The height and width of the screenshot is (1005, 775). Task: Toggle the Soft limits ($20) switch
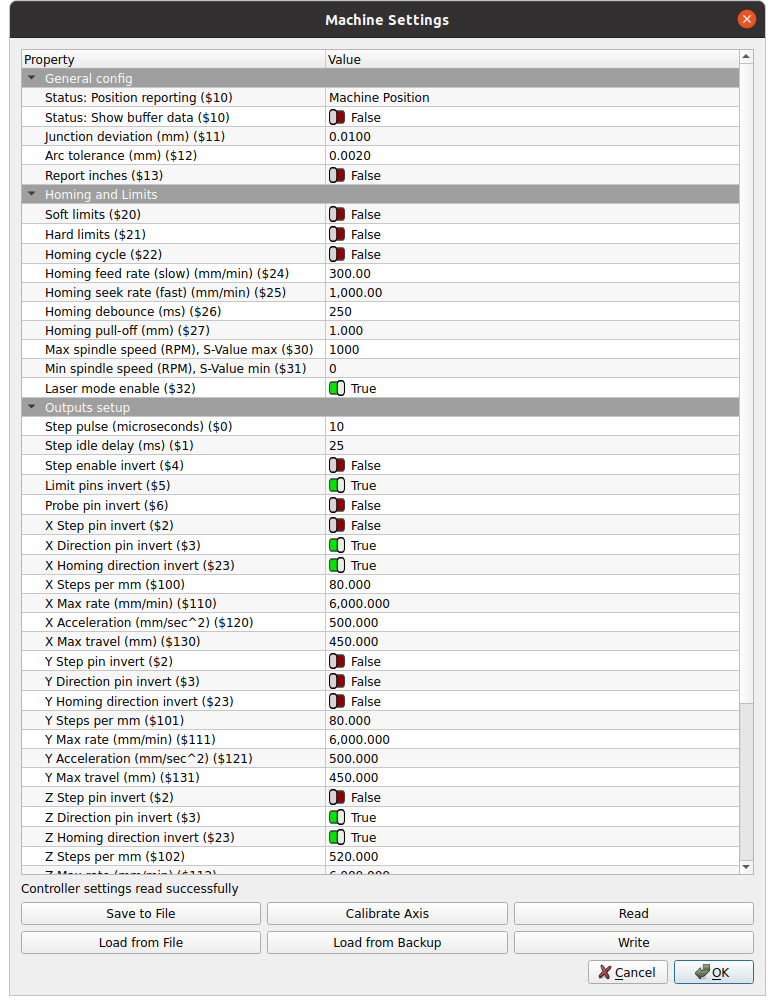tap(337, 215)
